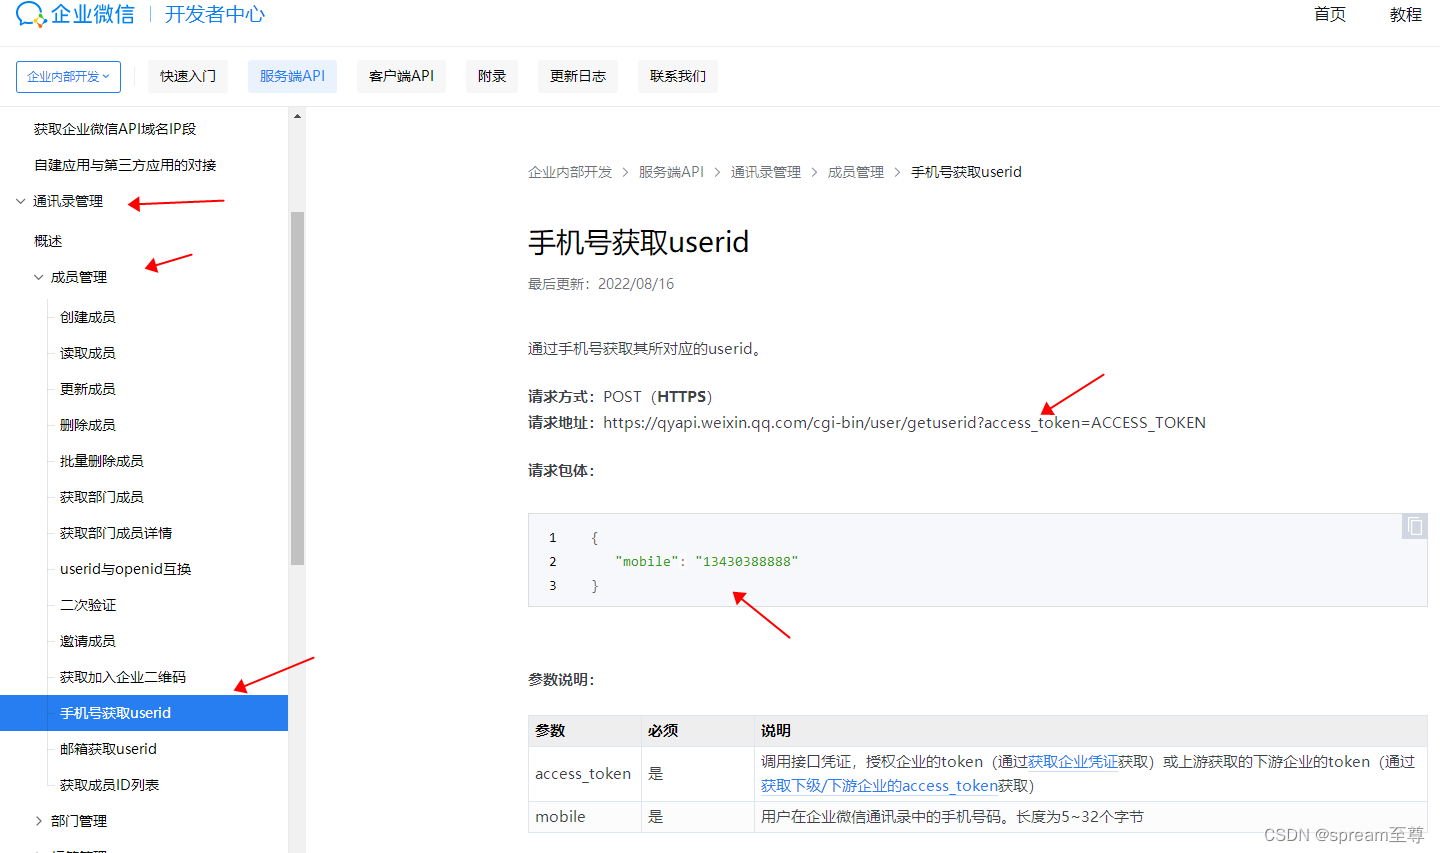1440x853 pixels.
Task: Switch to the 客户端API tab
Action: 401,76
